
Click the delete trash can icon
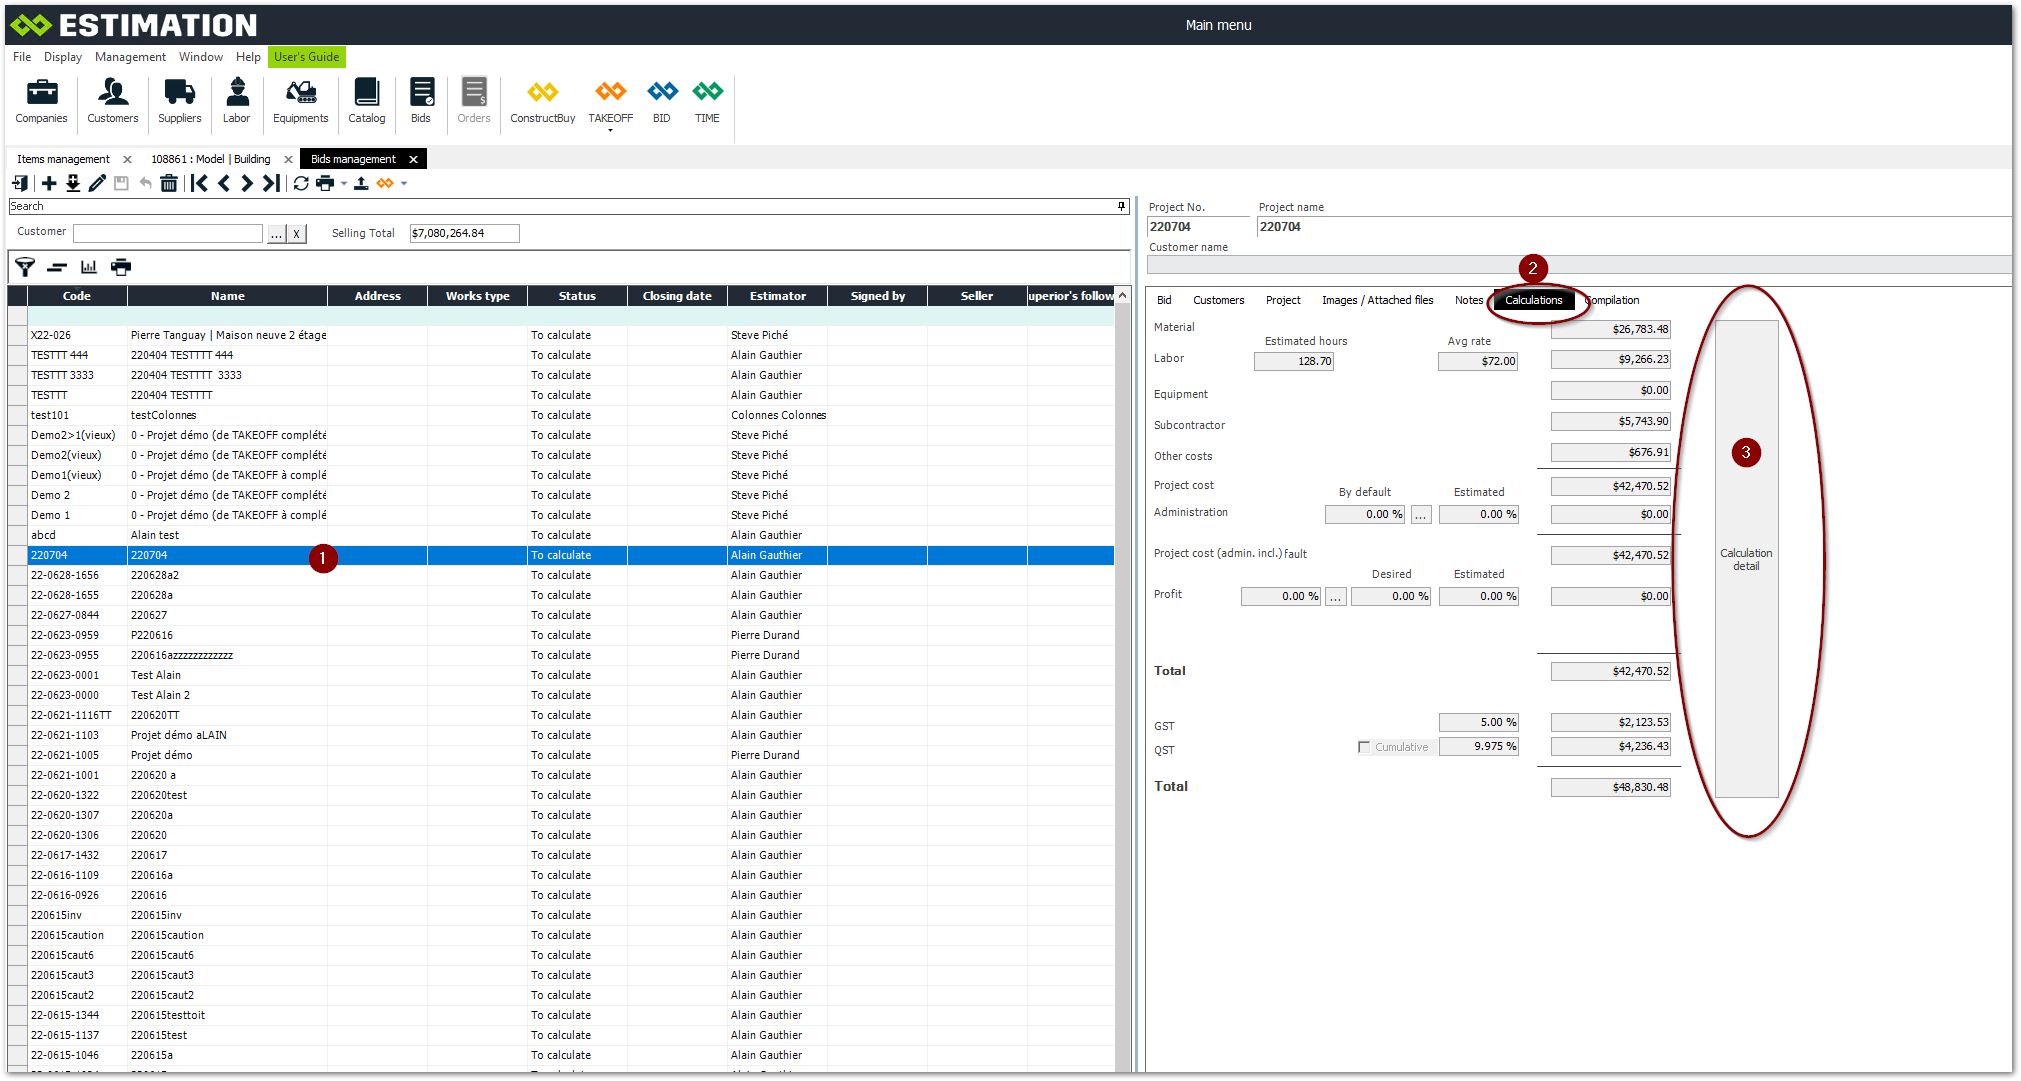pos(169,183)
